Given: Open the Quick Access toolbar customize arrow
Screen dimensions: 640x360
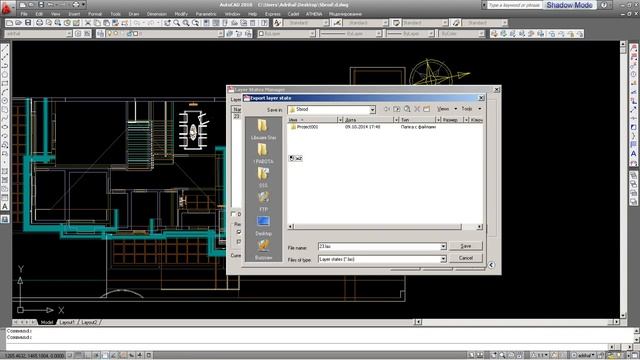Looking at the screenshot, I should (x=84, y=5).
